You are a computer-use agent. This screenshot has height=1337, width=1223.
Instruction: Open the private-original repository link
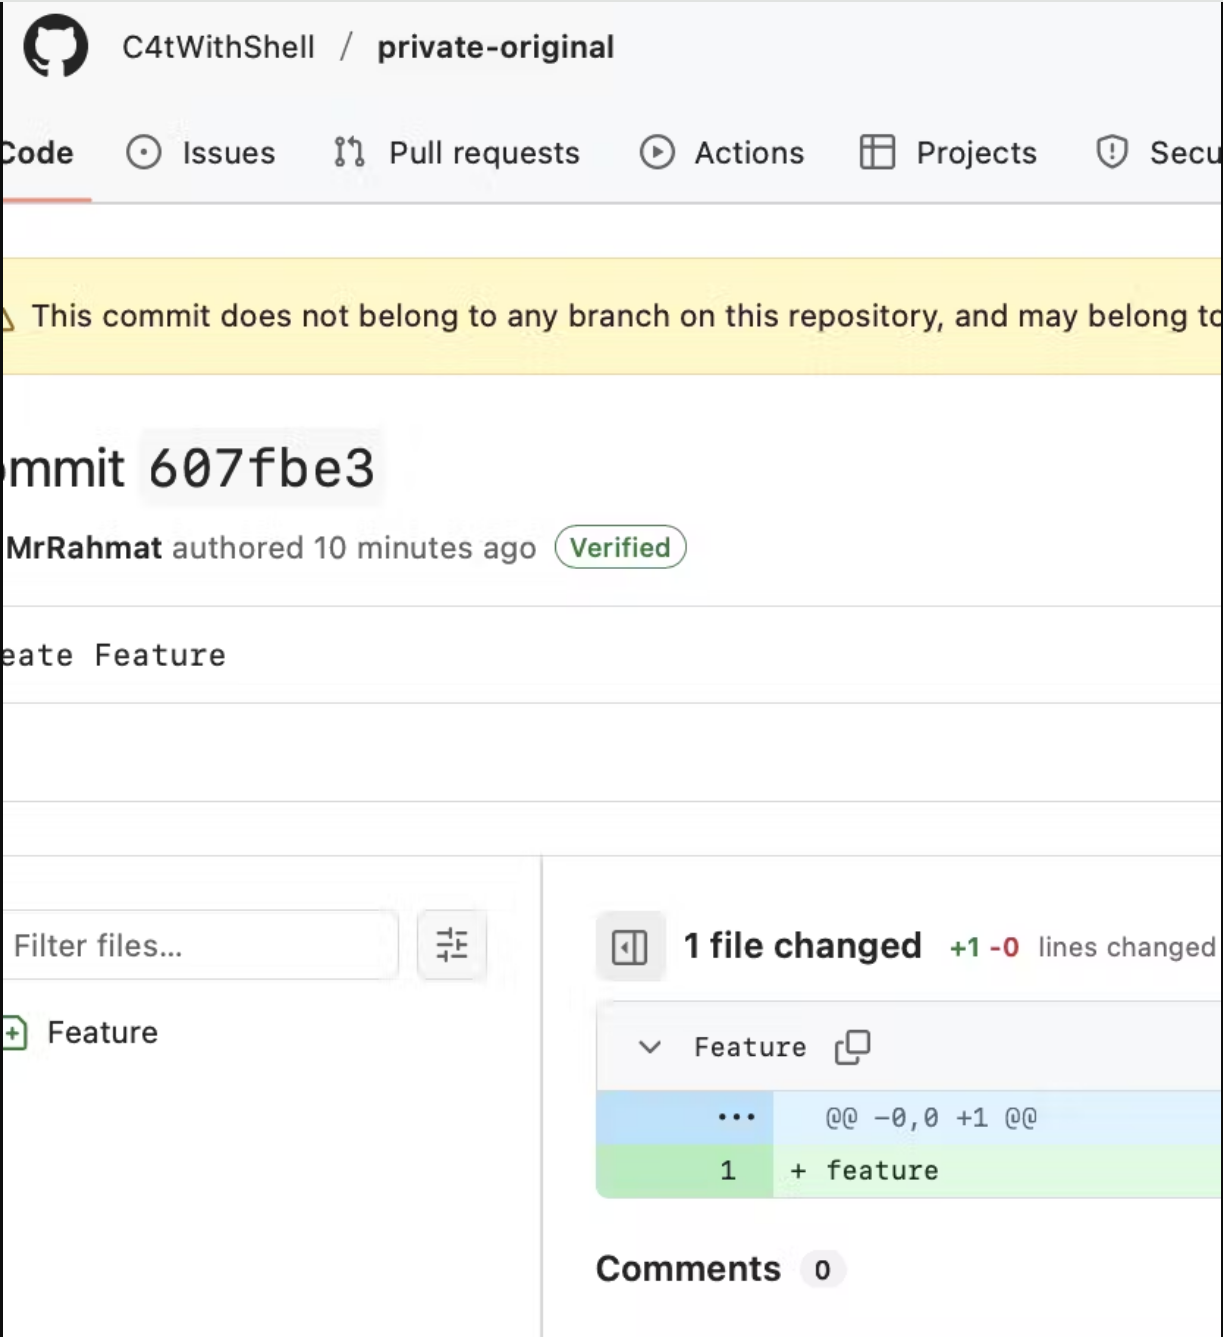click(x=495, y=47)
